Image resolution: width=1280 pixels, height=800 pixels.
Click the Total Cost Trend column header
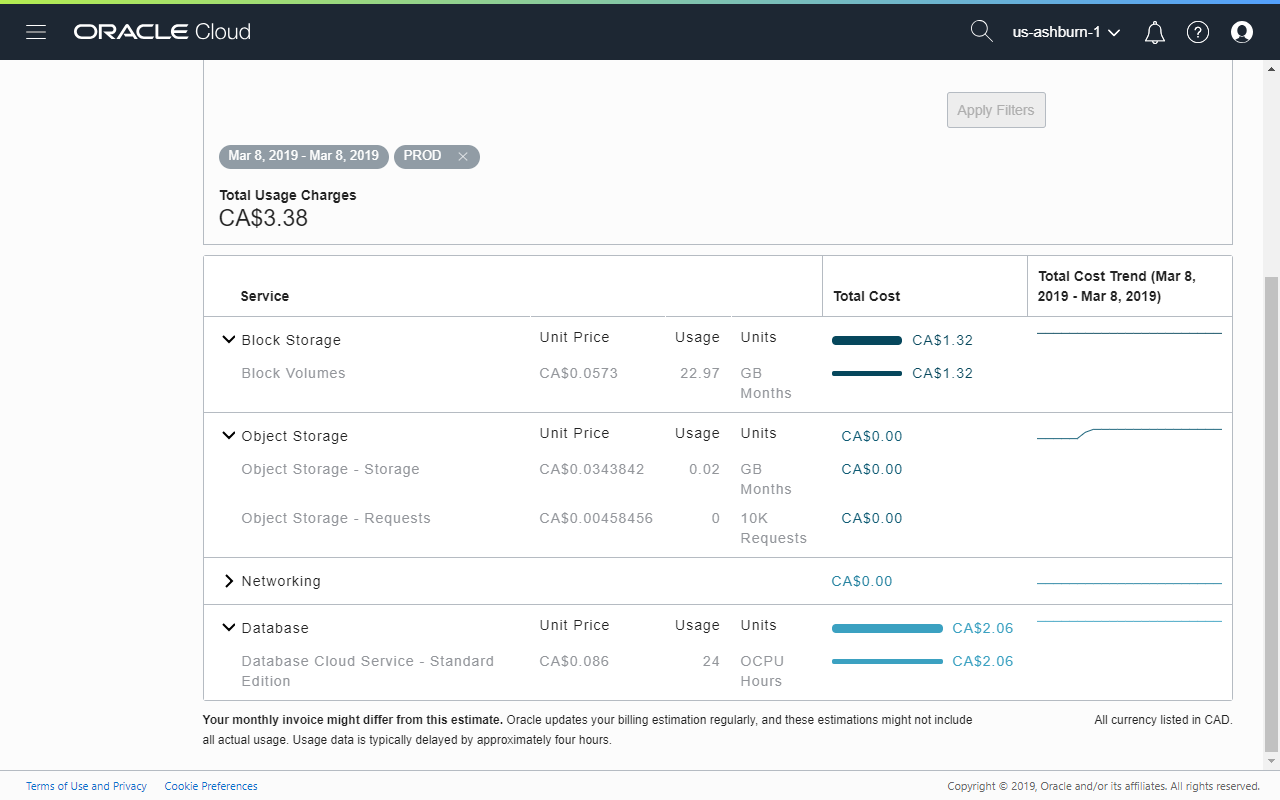(x=1117, y=286)
